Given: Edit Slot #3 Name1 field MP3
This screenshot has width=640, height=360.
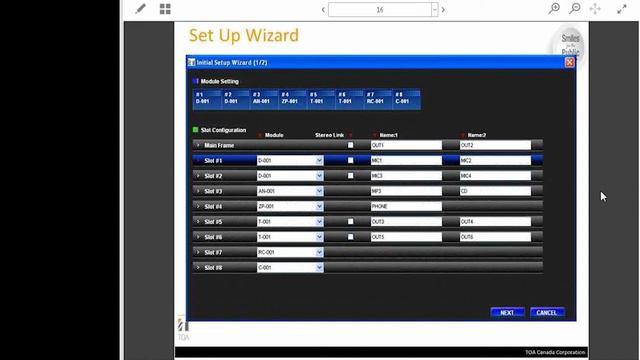Looking at the screenshot, I should [x=406, y=191].
